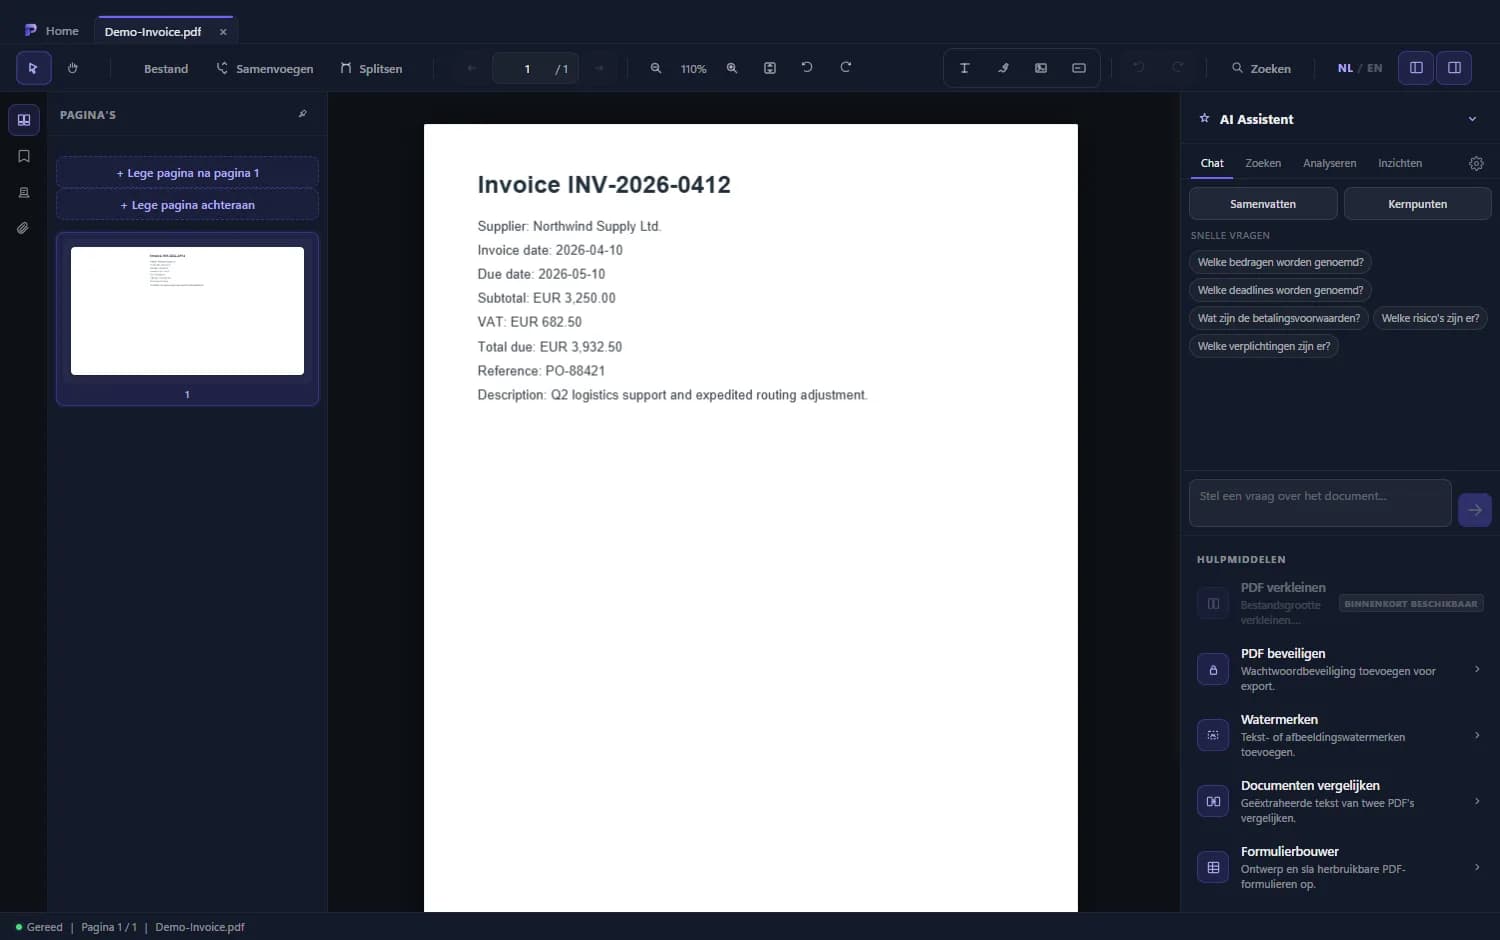Screen dimensions: 1500x940
Task: Rotate the page clockwise
Action: click(846, 68)
